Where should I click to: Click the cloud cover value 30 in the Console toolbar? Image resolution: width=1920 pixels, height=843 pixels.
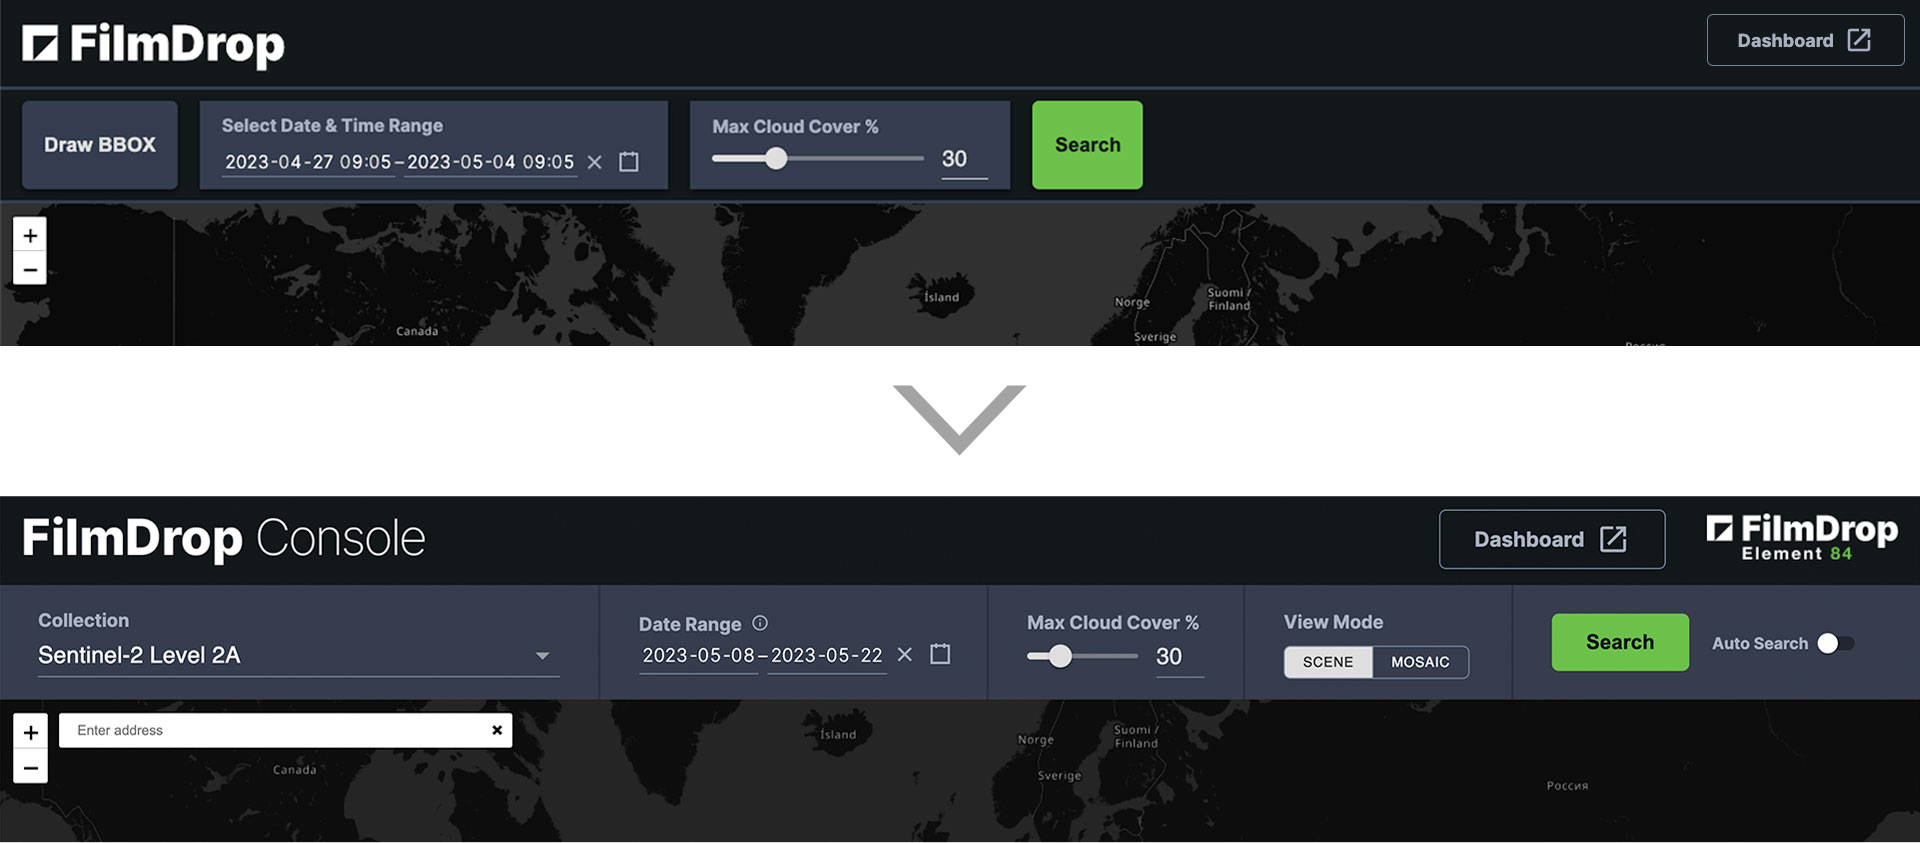1178,656
